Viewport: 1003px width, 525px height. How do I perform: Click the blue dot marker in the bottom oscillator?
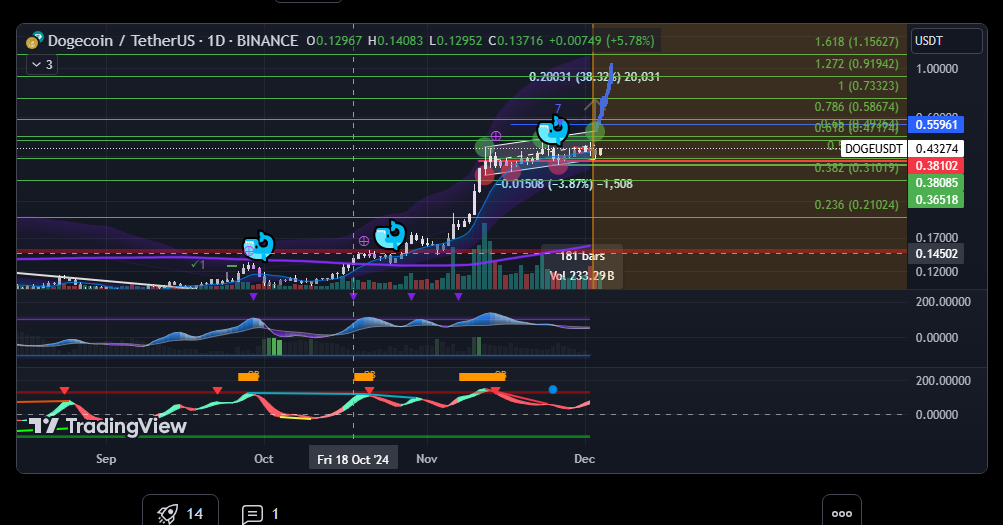[x=553, y=389]
